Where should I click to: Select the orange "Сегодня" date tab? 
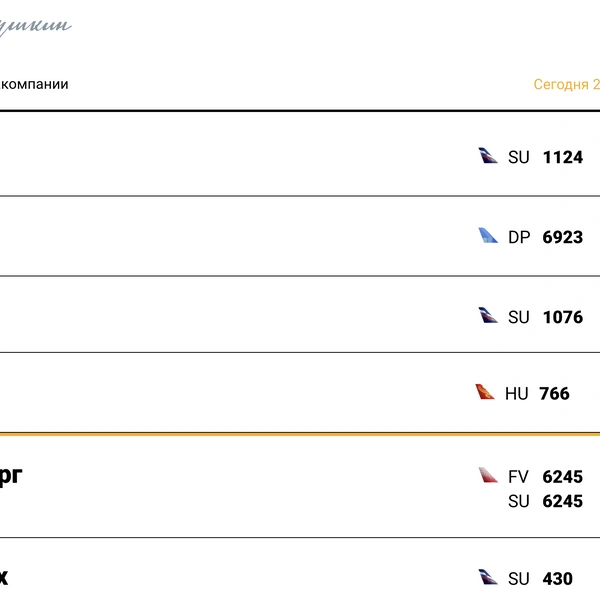click(566, 85)
